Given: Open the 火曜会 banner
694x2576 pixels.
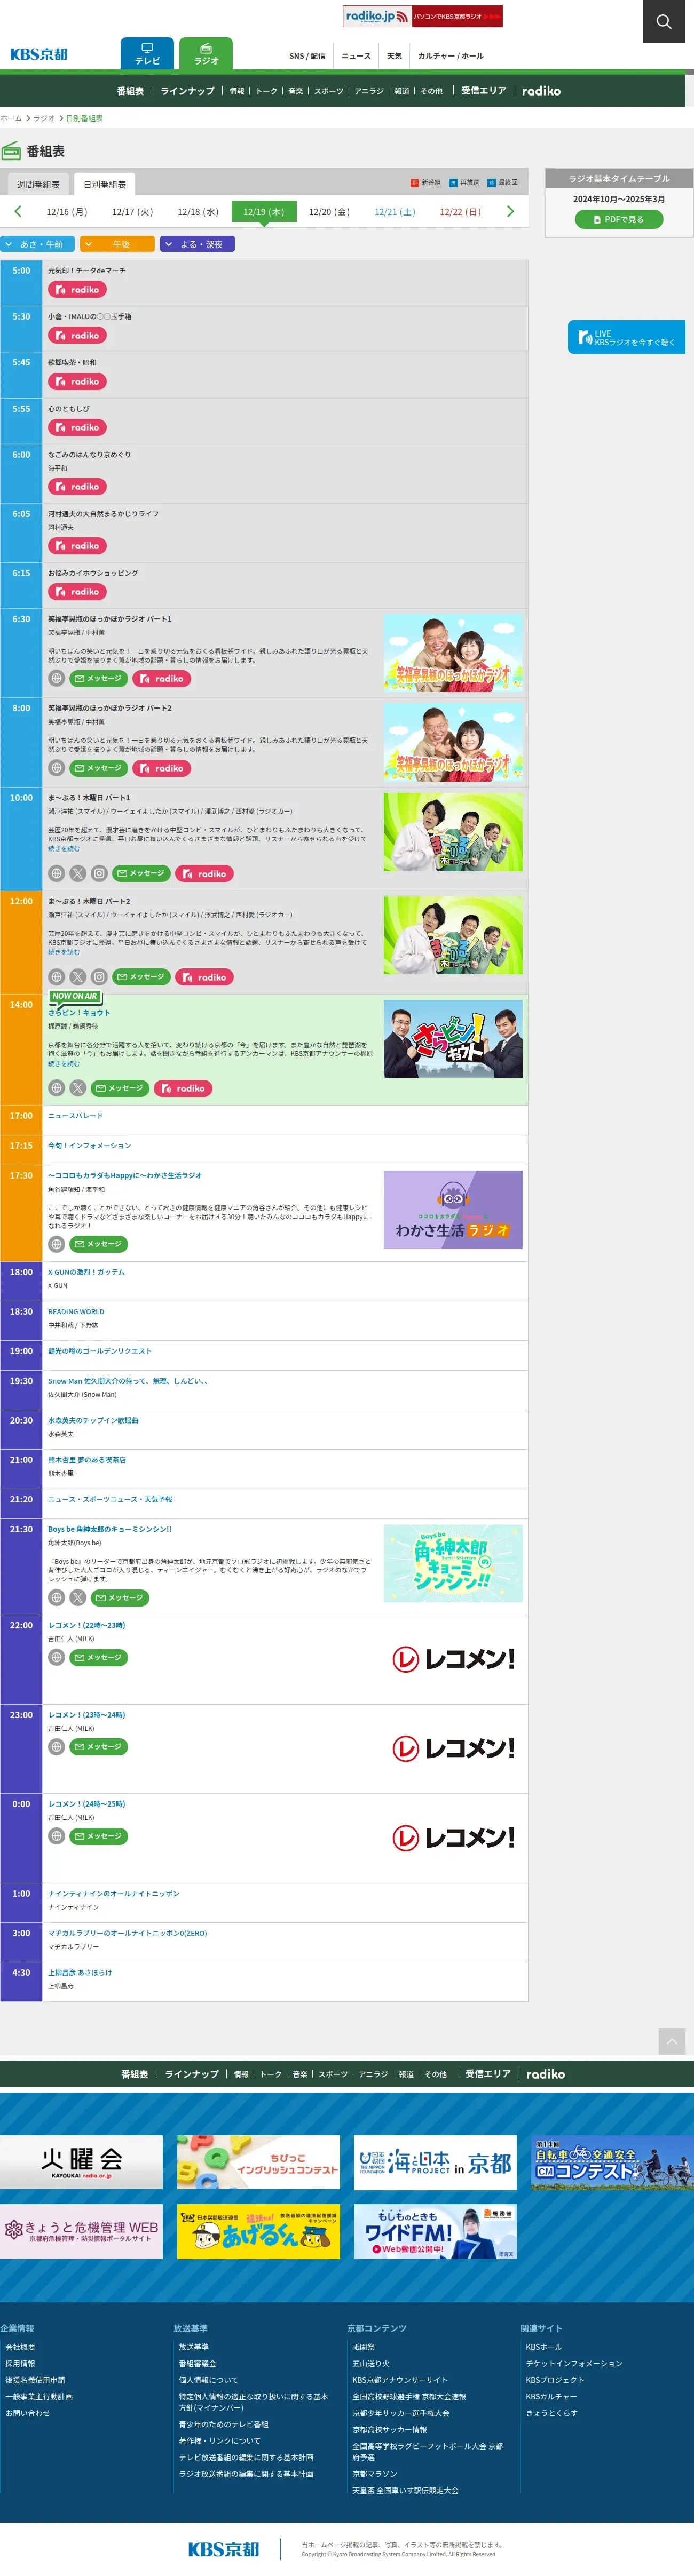Looking at the screenshot, I should click(81, 2162).
